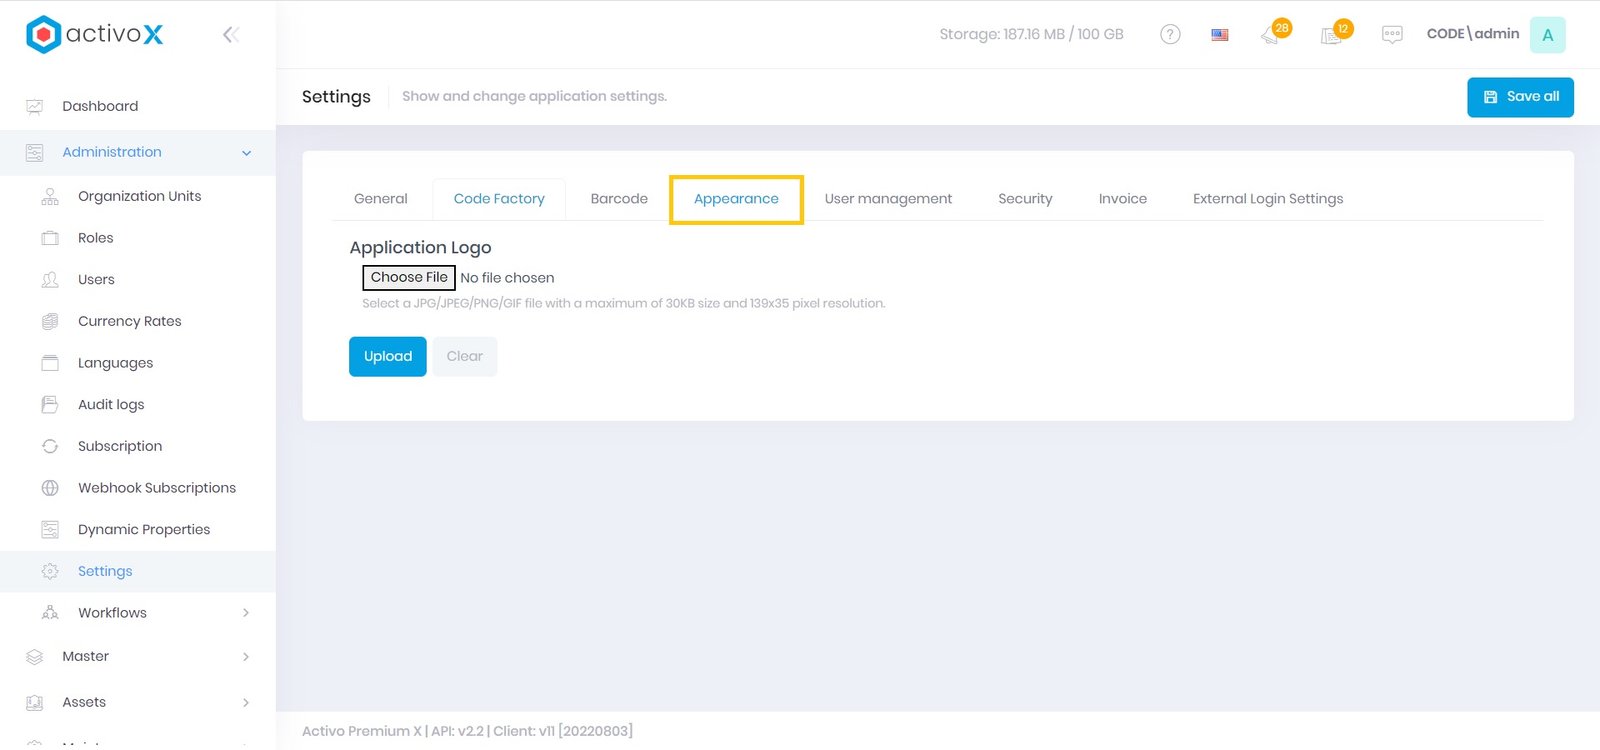Viewport: 1600px width, 750px height.
Task: Open the Code Factory tab
Action: point(499,199)
